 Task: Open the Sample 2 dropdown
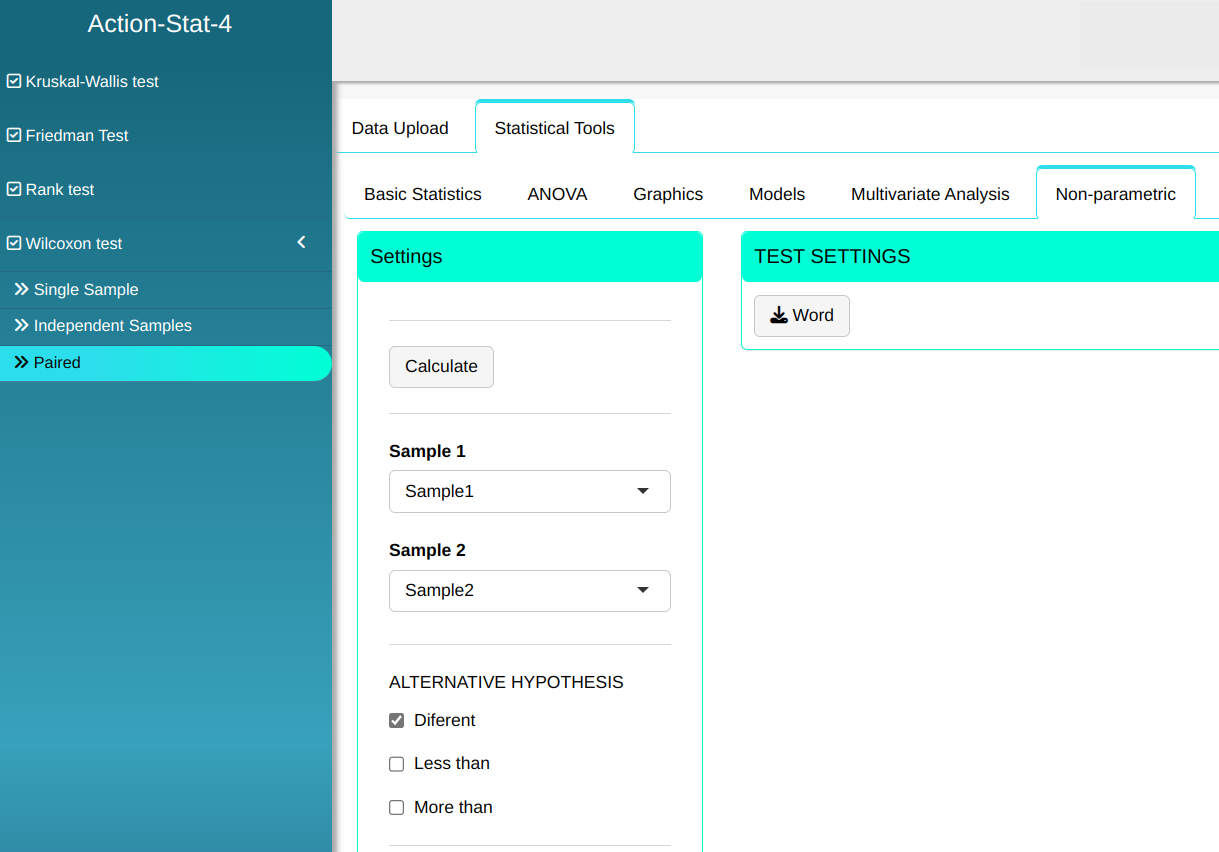[x=529, y=591]
